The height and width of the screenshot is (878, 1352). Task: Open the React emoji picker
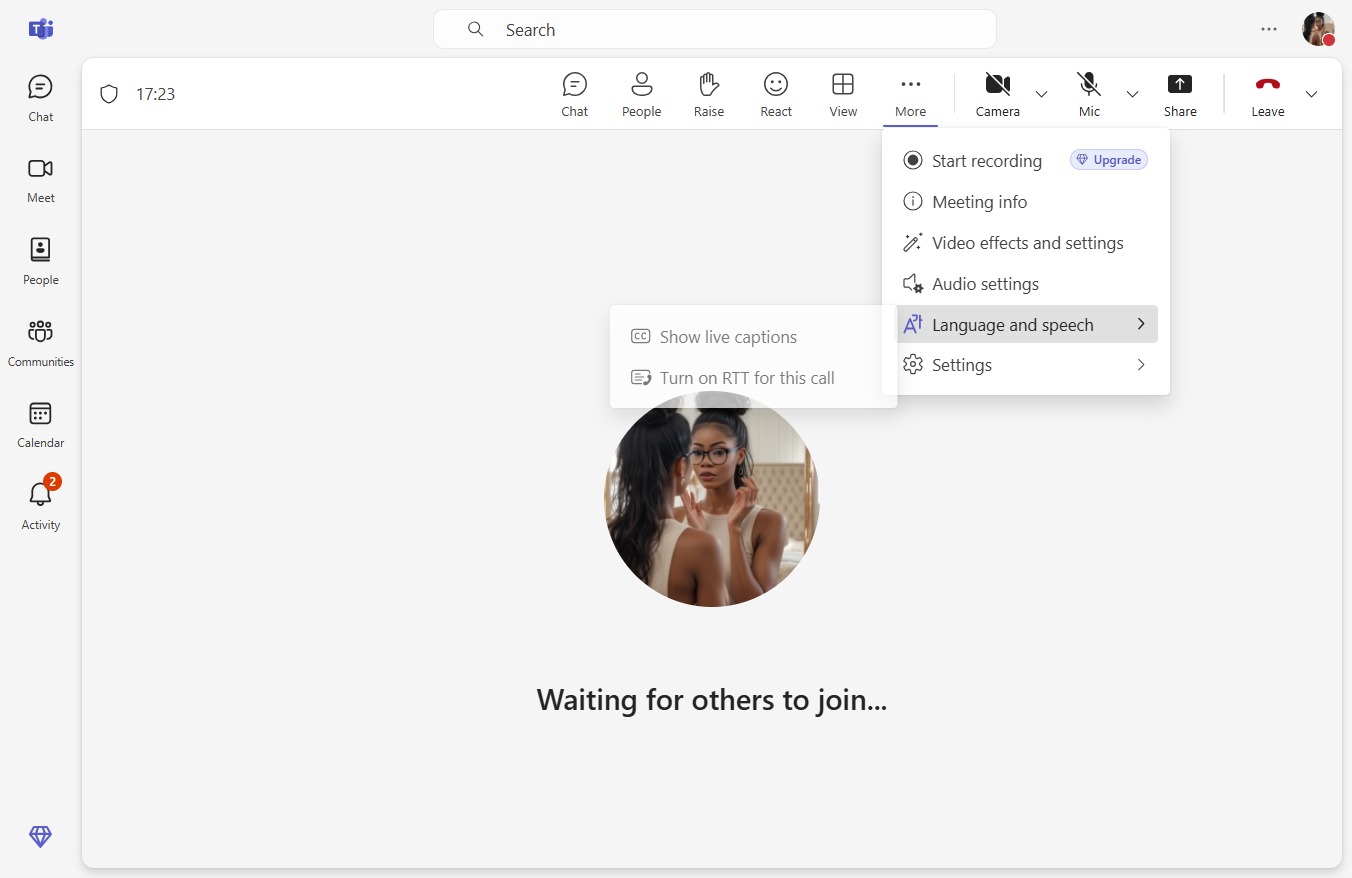776,95
